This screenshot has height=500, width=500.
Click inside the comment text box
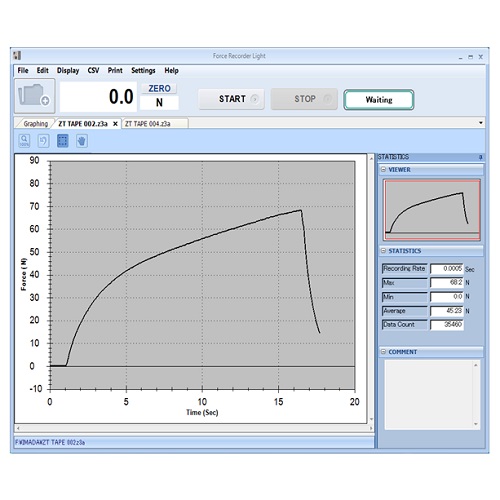429,394
